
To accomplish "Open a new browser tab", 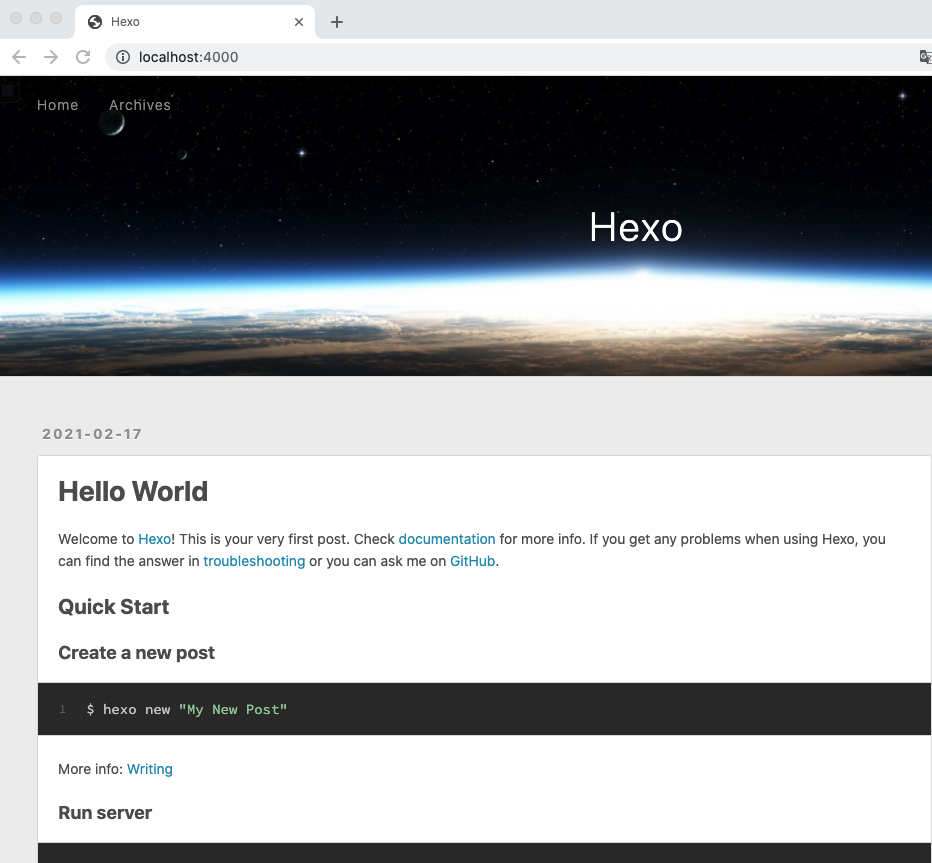I will [337, 22].
